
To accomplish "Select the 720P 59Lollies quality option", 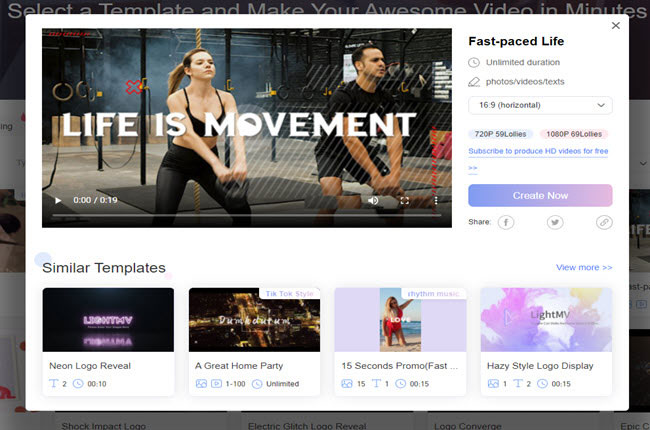I will pos(499,134).
